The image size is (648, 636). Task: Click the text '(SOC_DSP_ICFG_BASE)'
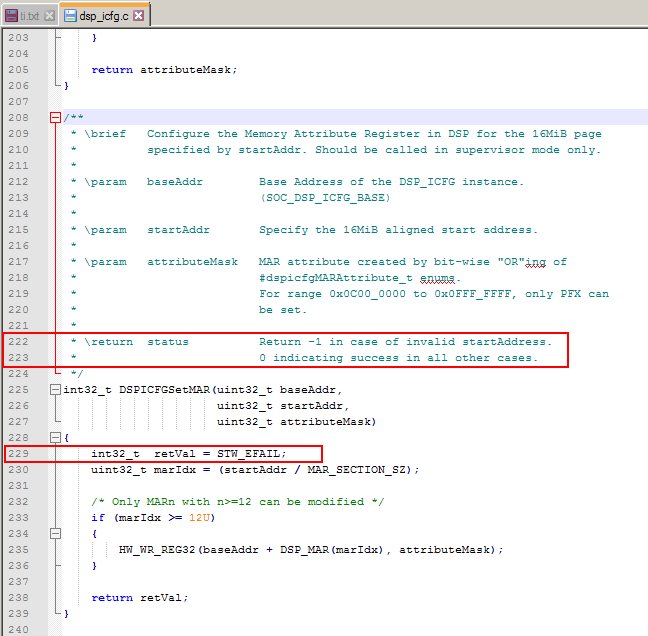click(x=325, y=198)
